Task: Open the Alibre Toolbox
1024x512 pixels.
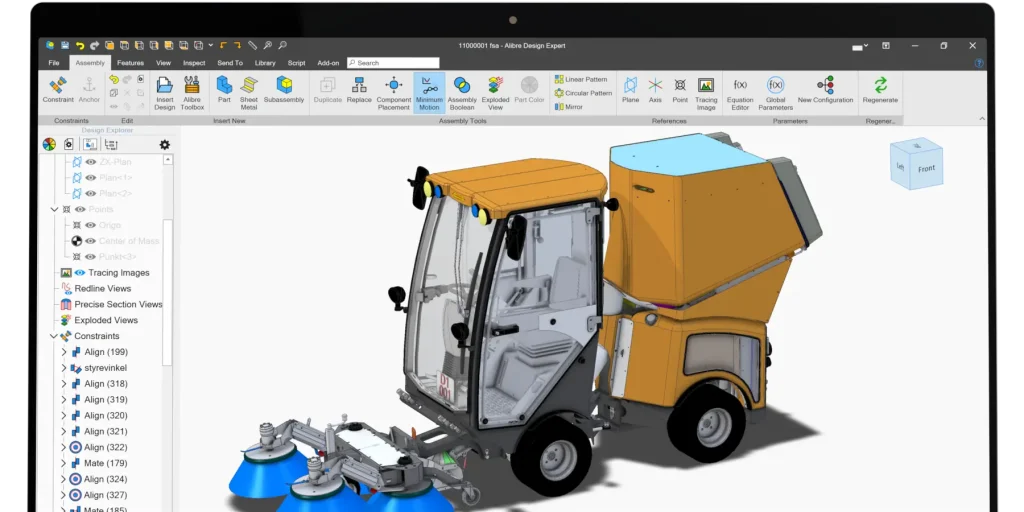Action: pyautogui.click(x=192, y=90)
